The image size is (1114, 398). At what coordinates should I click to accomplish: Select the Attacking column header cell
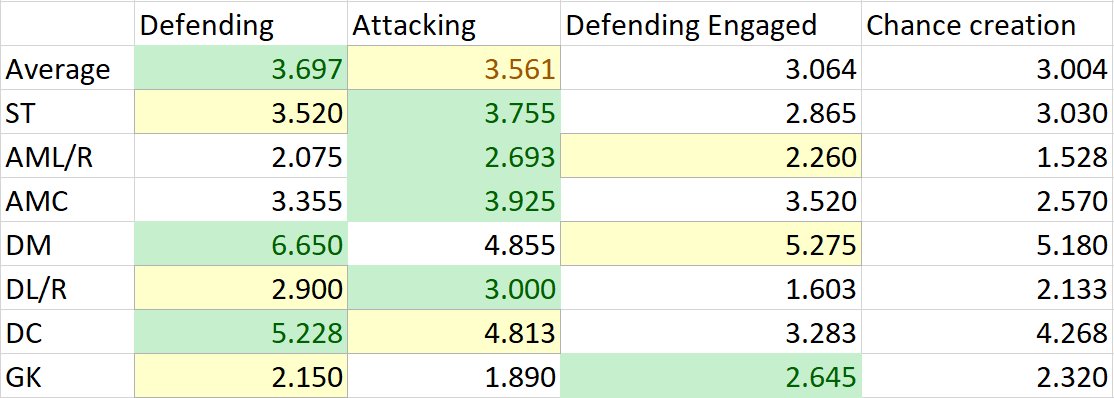pos(455,24)
